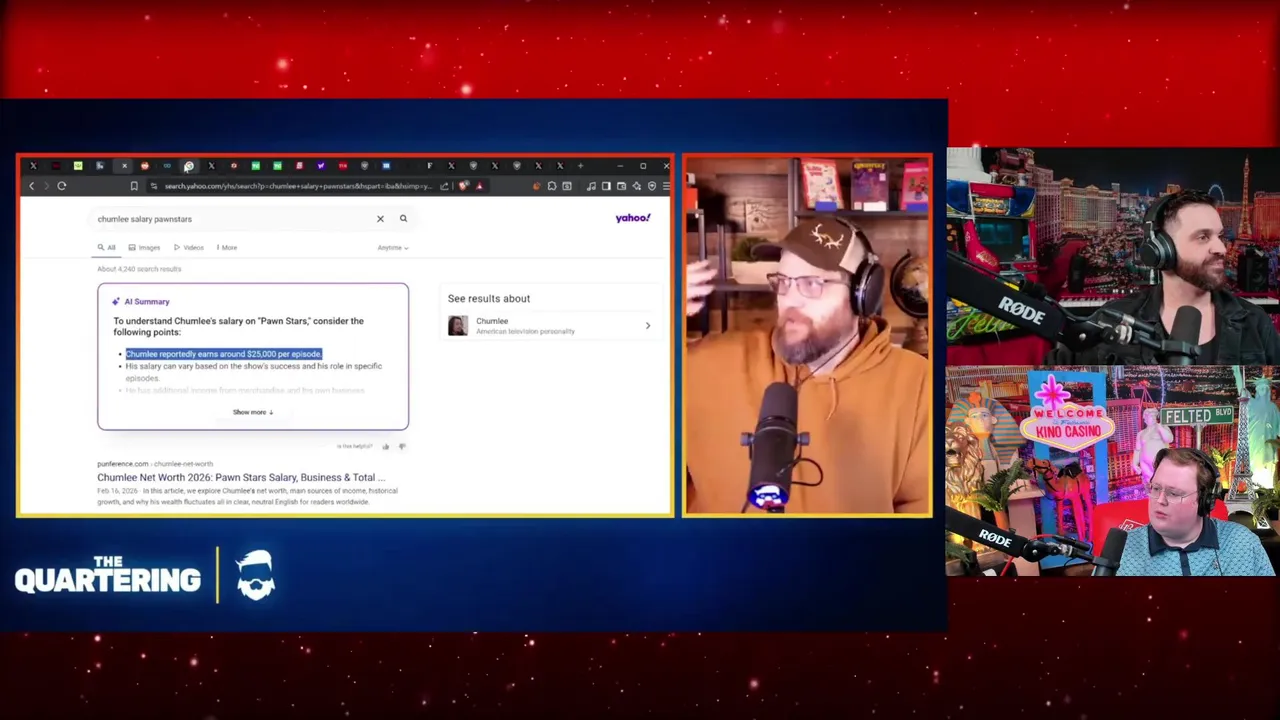Click the Chumlee Net Worth 2026 result link
Screen dimensions: 1280x720
(x=241, y=478)
